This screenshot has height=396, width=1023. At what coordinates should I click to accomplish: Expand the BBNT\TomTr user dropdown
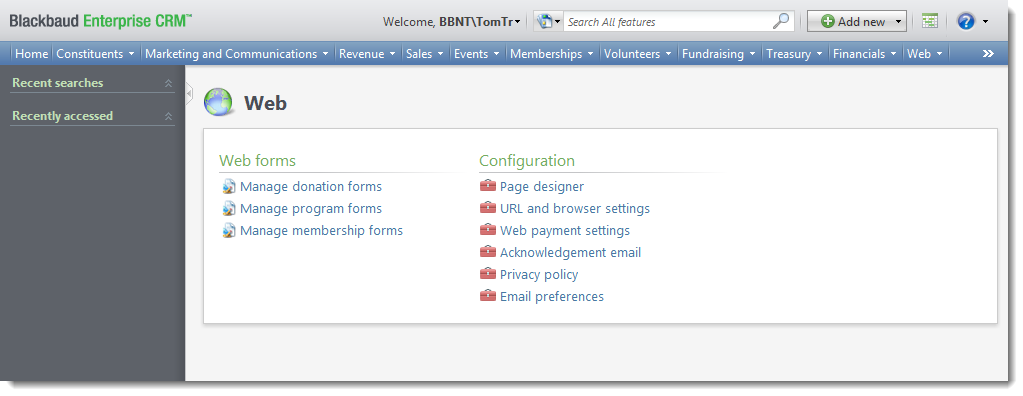tap(517, 22)
